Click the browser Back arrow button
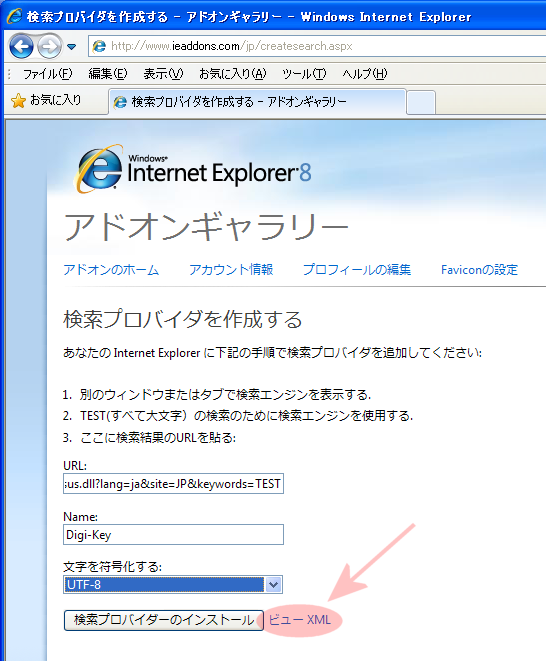 tap(21, 46)
